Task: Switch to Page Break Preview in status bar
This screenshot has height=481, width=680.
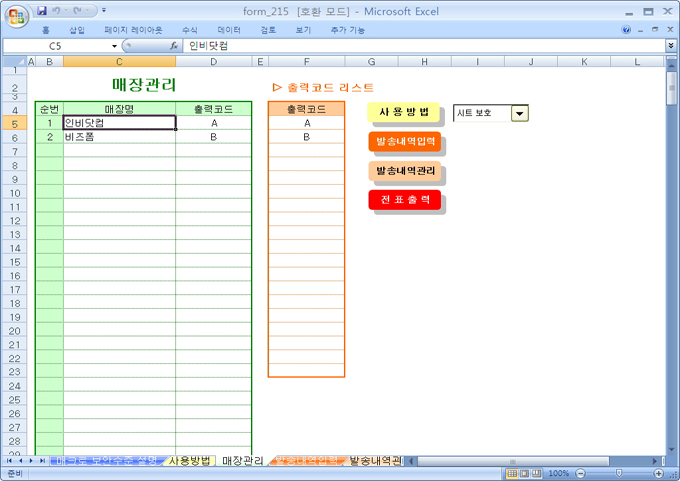Action: pos(537,473)
